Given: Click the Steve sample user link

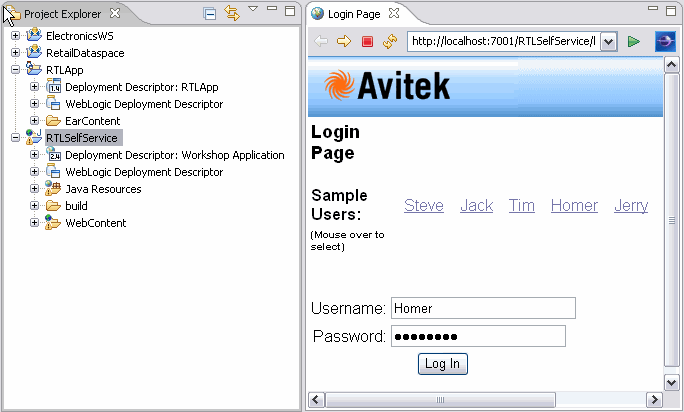Looking at the screenshot, I should (424, 205).
